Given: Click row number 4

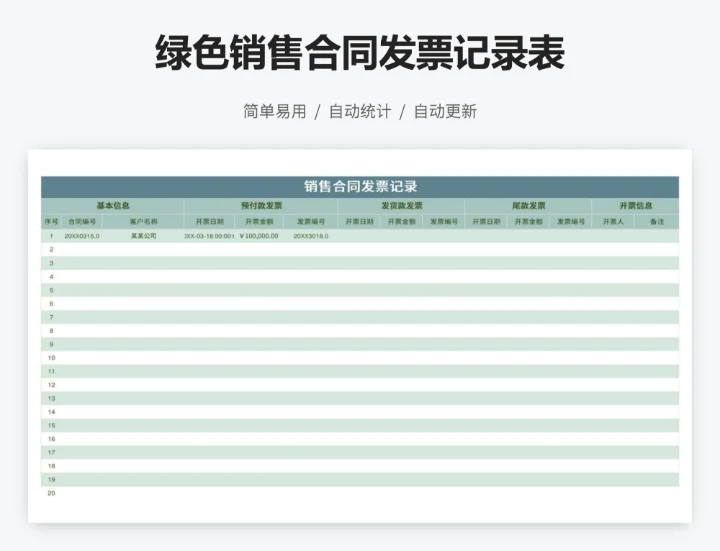Looking at the screenshot, I should pos(51,276).
